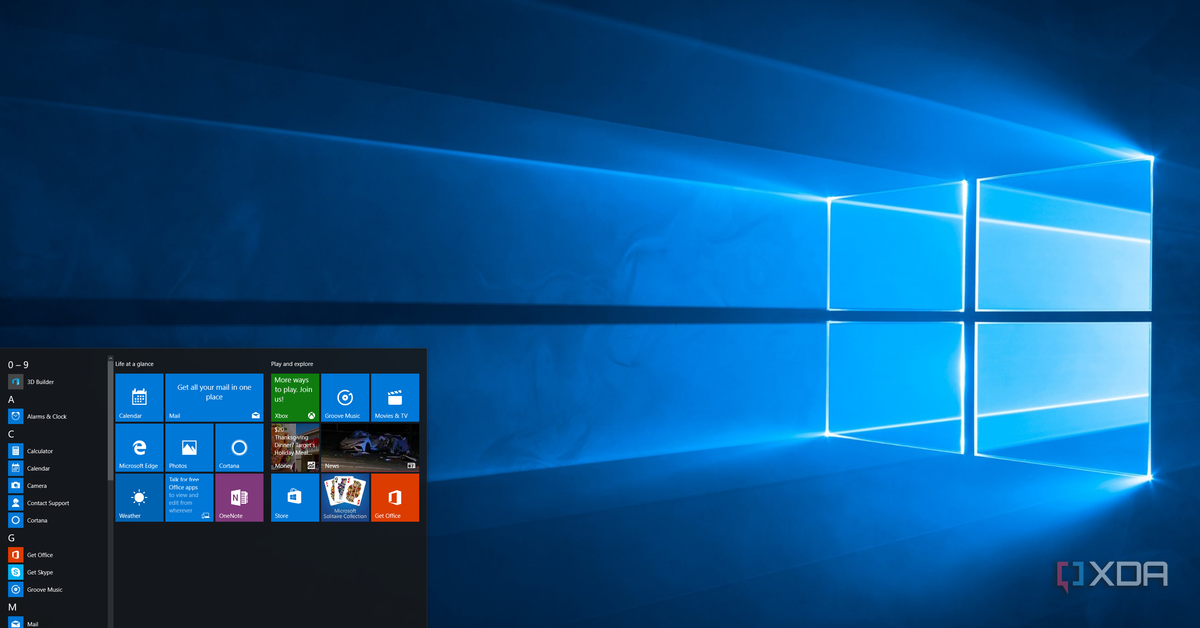The image size is (1200, 628).
Task: Open the wide Mail tile
Action: click(214, 397)
